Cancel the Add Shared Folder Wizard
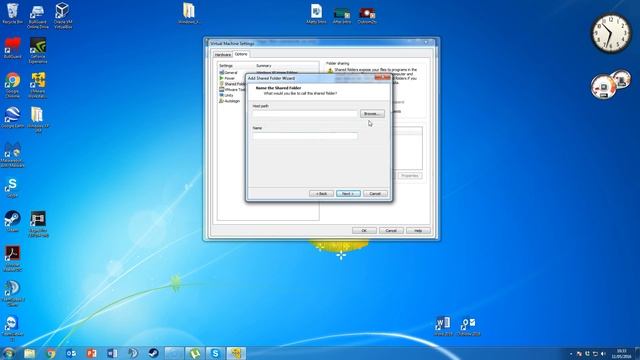Screen dimensions: 640x360 tap(375, 193)
